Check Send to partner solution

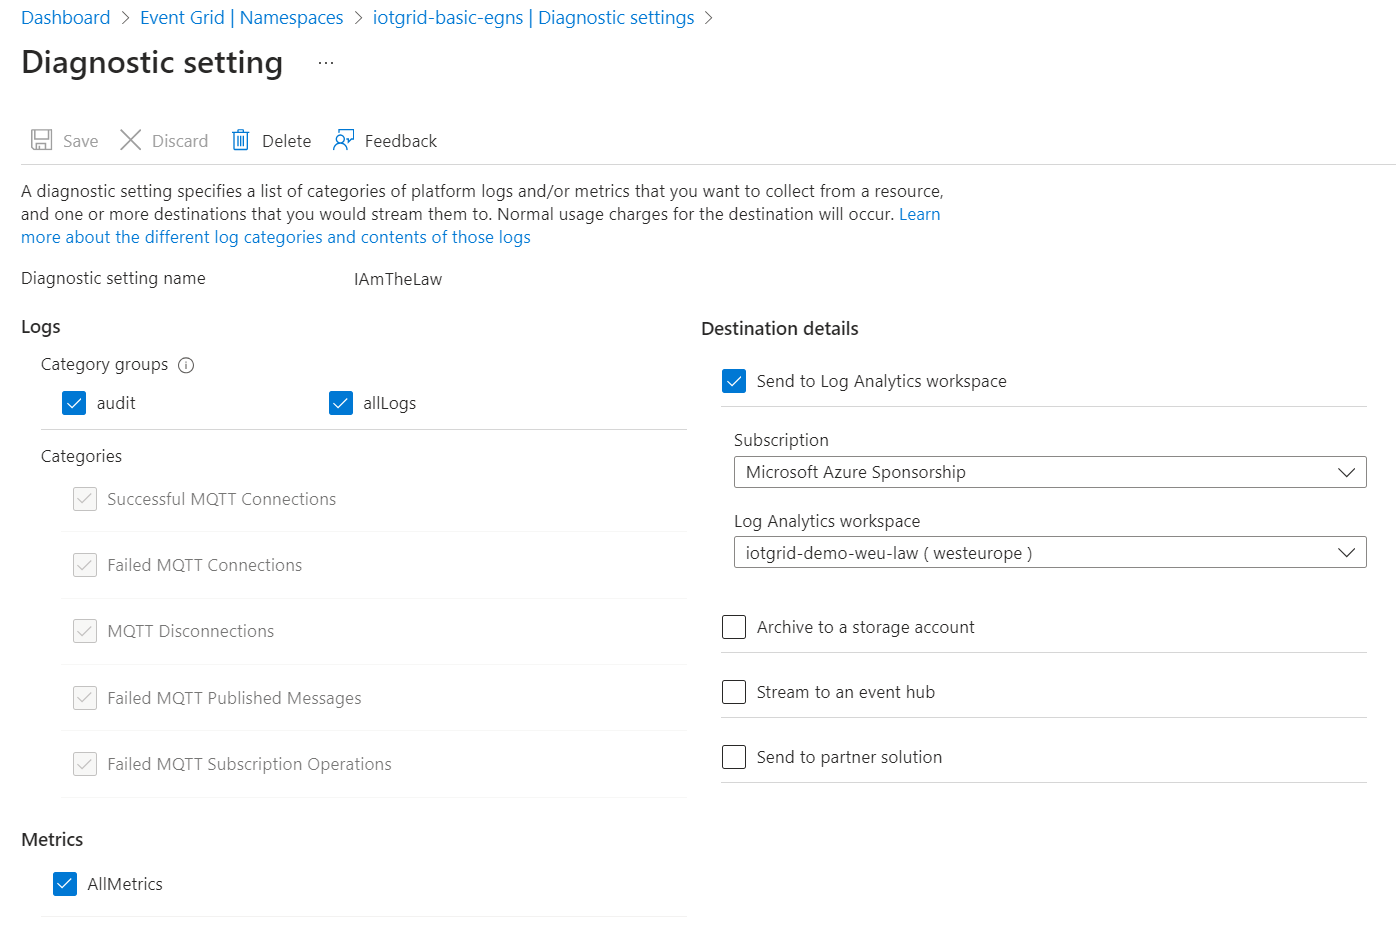(734, 757)
